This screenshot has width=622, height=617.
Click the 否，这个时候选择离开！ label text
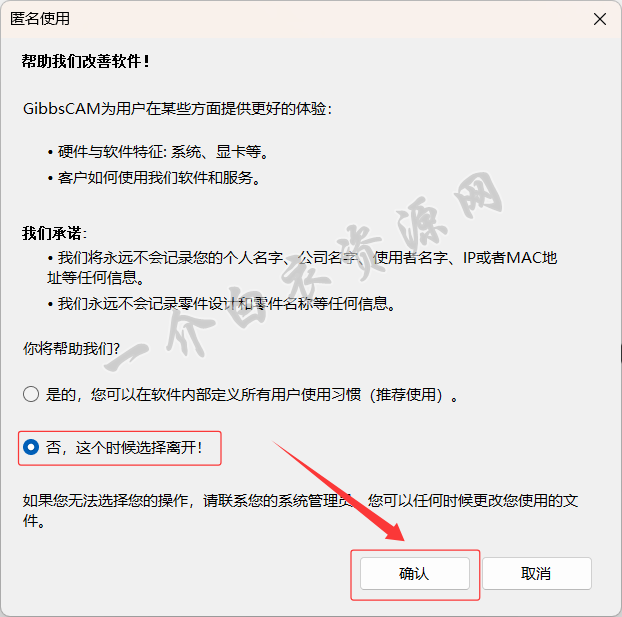click(124, 448)
